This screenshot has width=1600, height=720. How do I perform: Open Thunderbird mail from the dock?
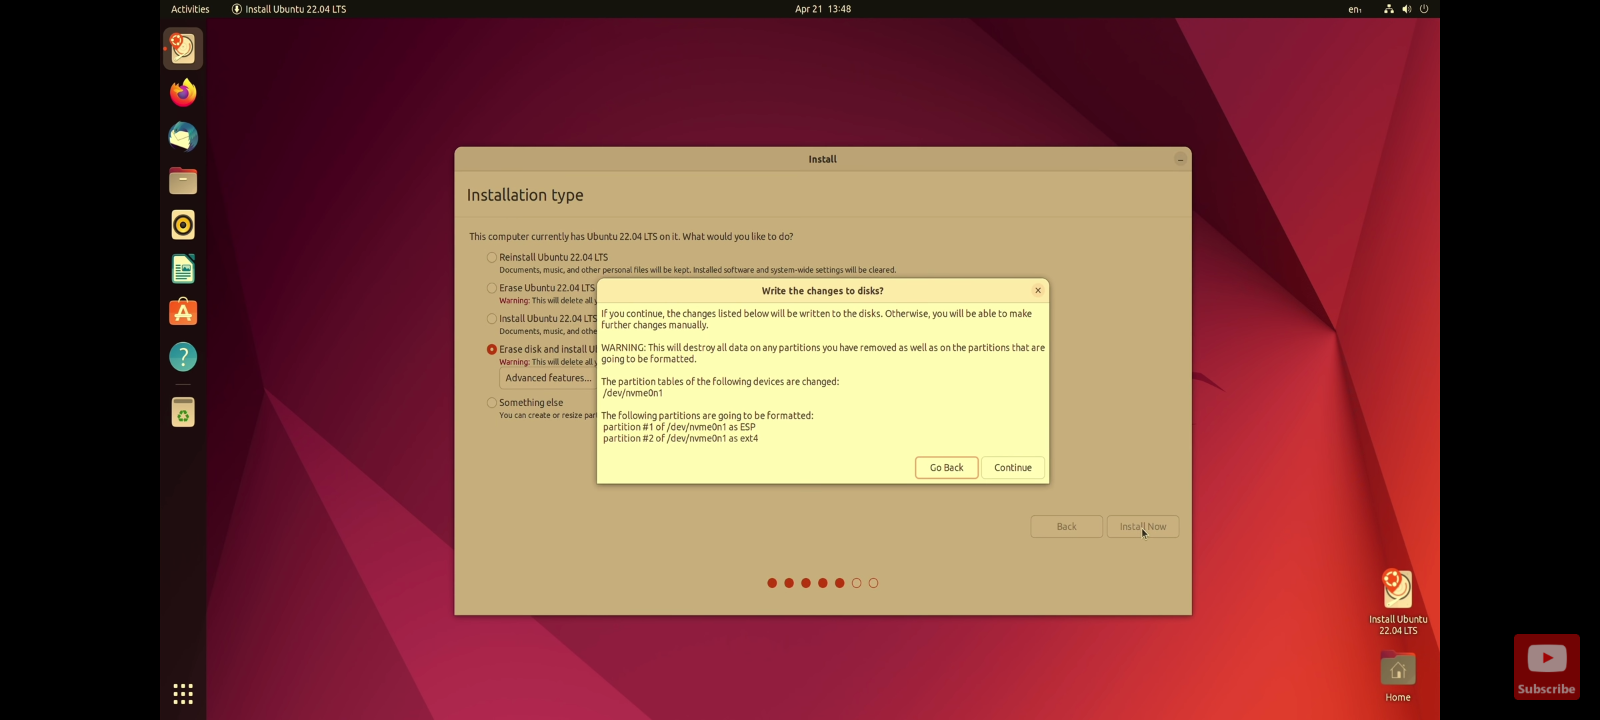(x=183, y=137)
